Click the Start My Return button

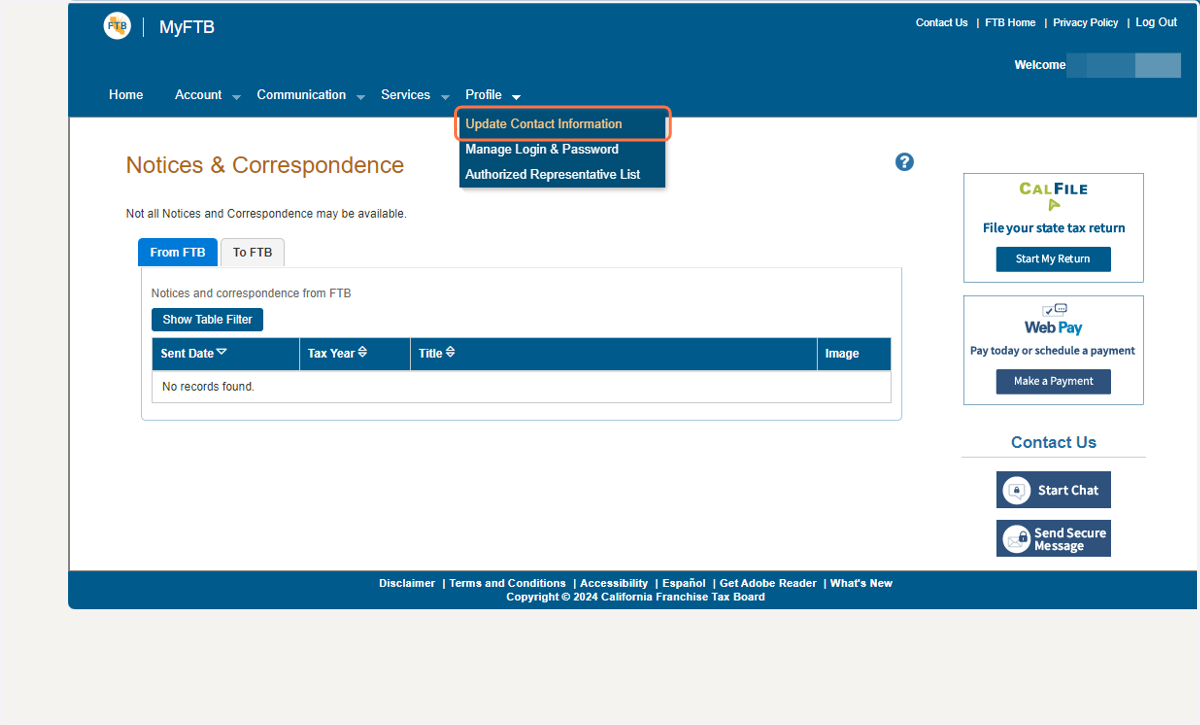[x=1053, y=259]
